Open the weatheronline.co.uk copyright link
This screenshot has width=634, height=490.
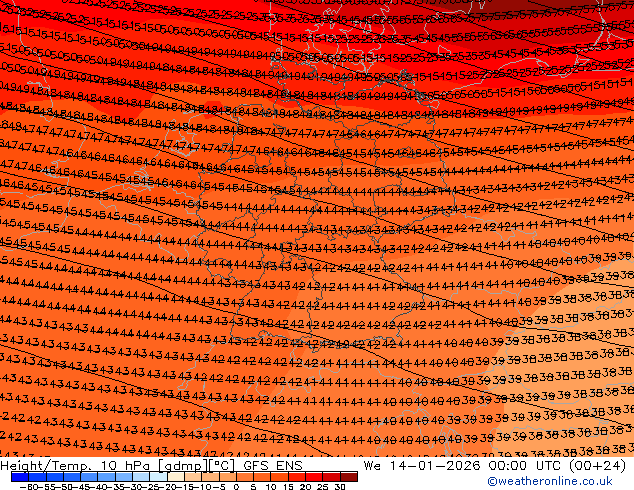point(550,481)
